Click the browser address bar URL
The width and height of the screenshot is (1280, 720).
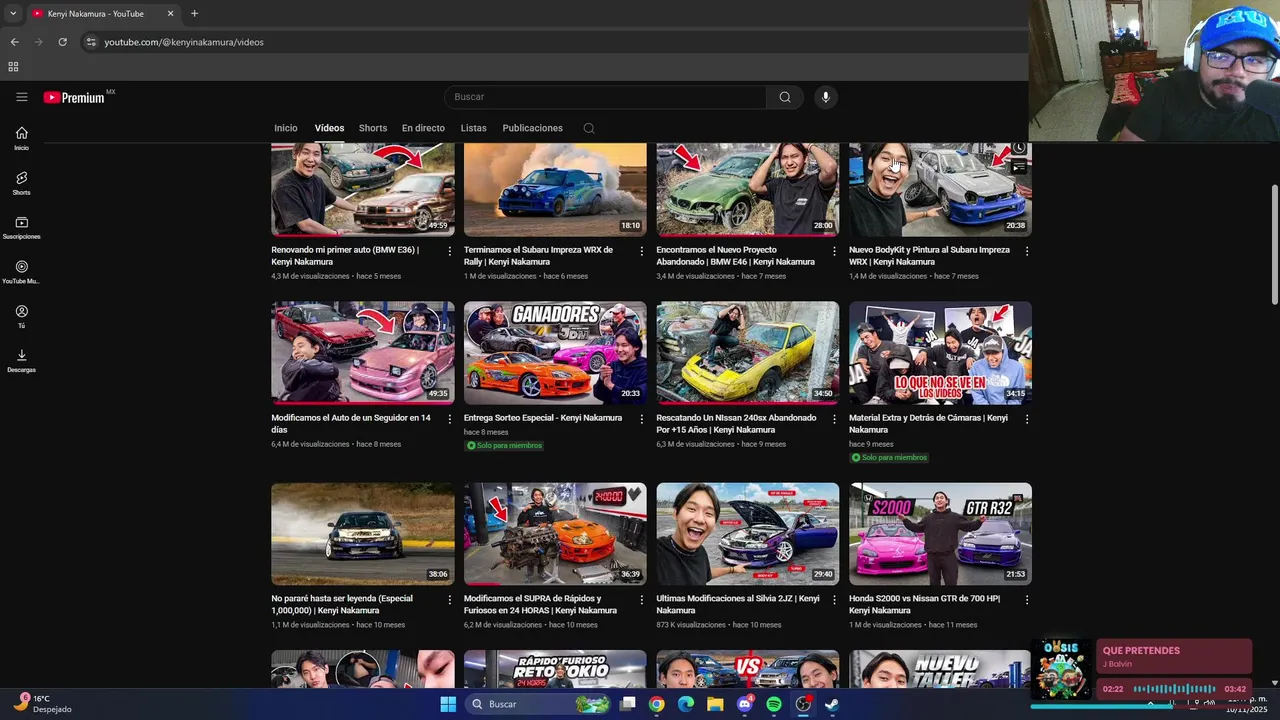(x=184, y=42)
